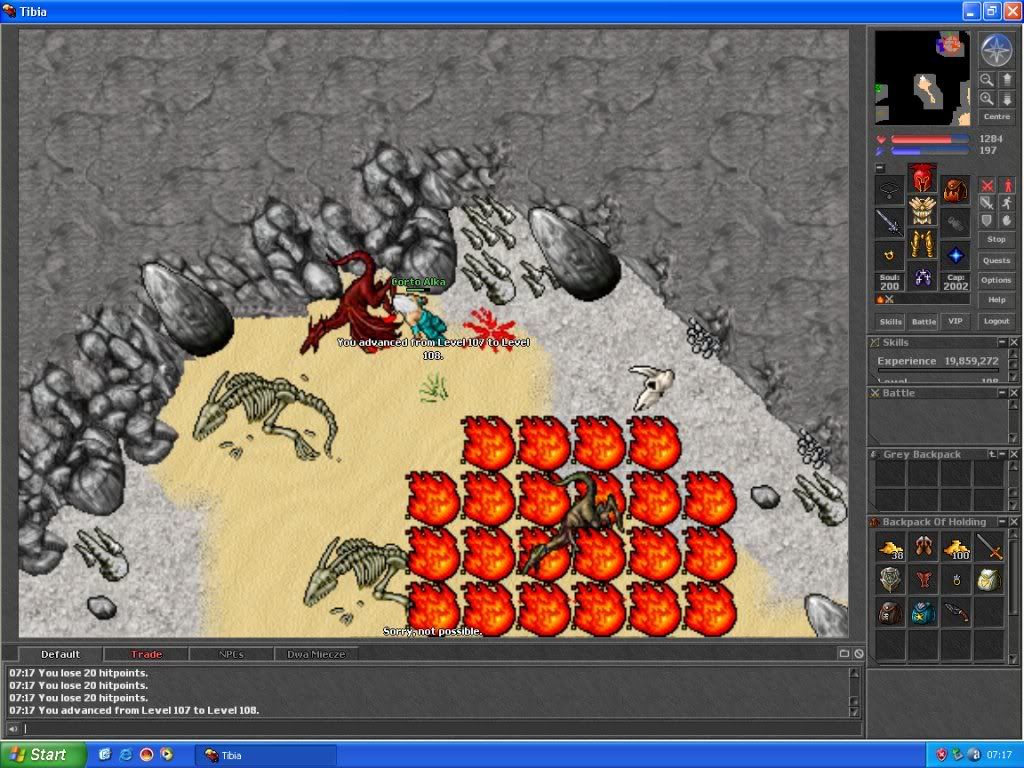1024x768 pixels.
Task: Minimize the Backpack Of Holding panel
Action: coord(1001,522)
